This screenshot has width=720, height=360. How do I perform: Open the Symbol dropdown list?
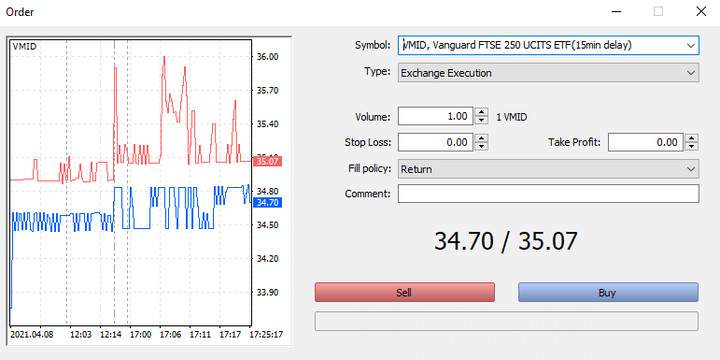(x=690, y=45)
